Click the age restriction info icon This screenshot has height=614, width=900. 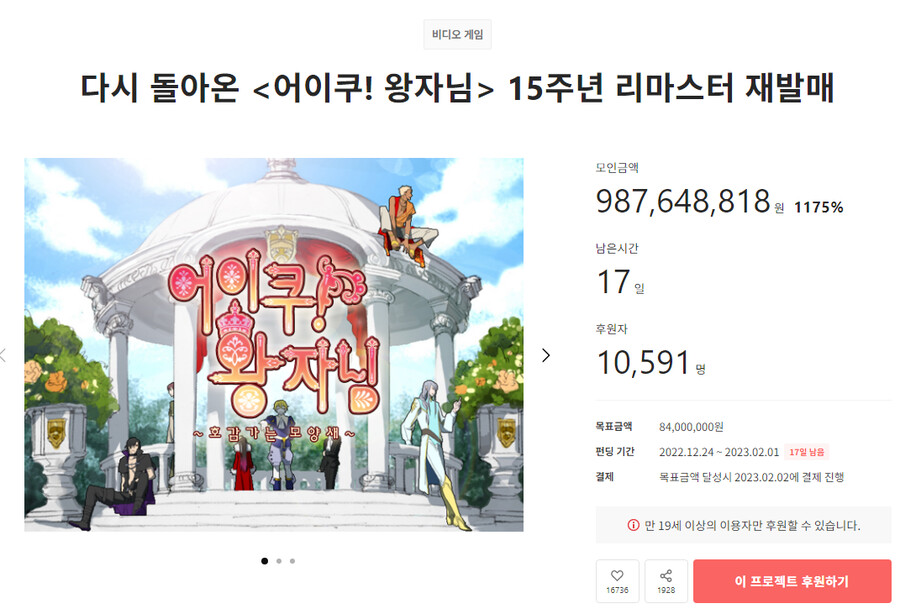pos(633,525)
